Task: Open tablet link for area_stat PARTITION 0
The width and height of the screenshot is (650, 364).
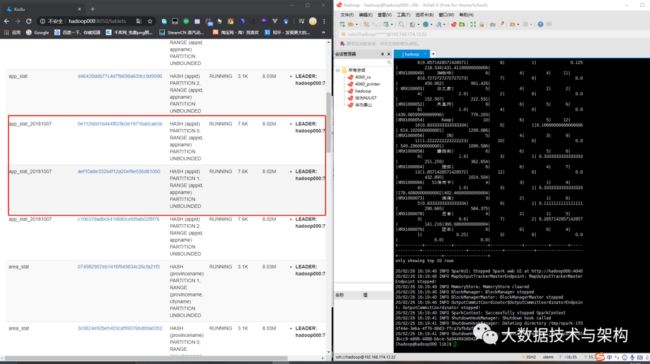Action: 120,328
